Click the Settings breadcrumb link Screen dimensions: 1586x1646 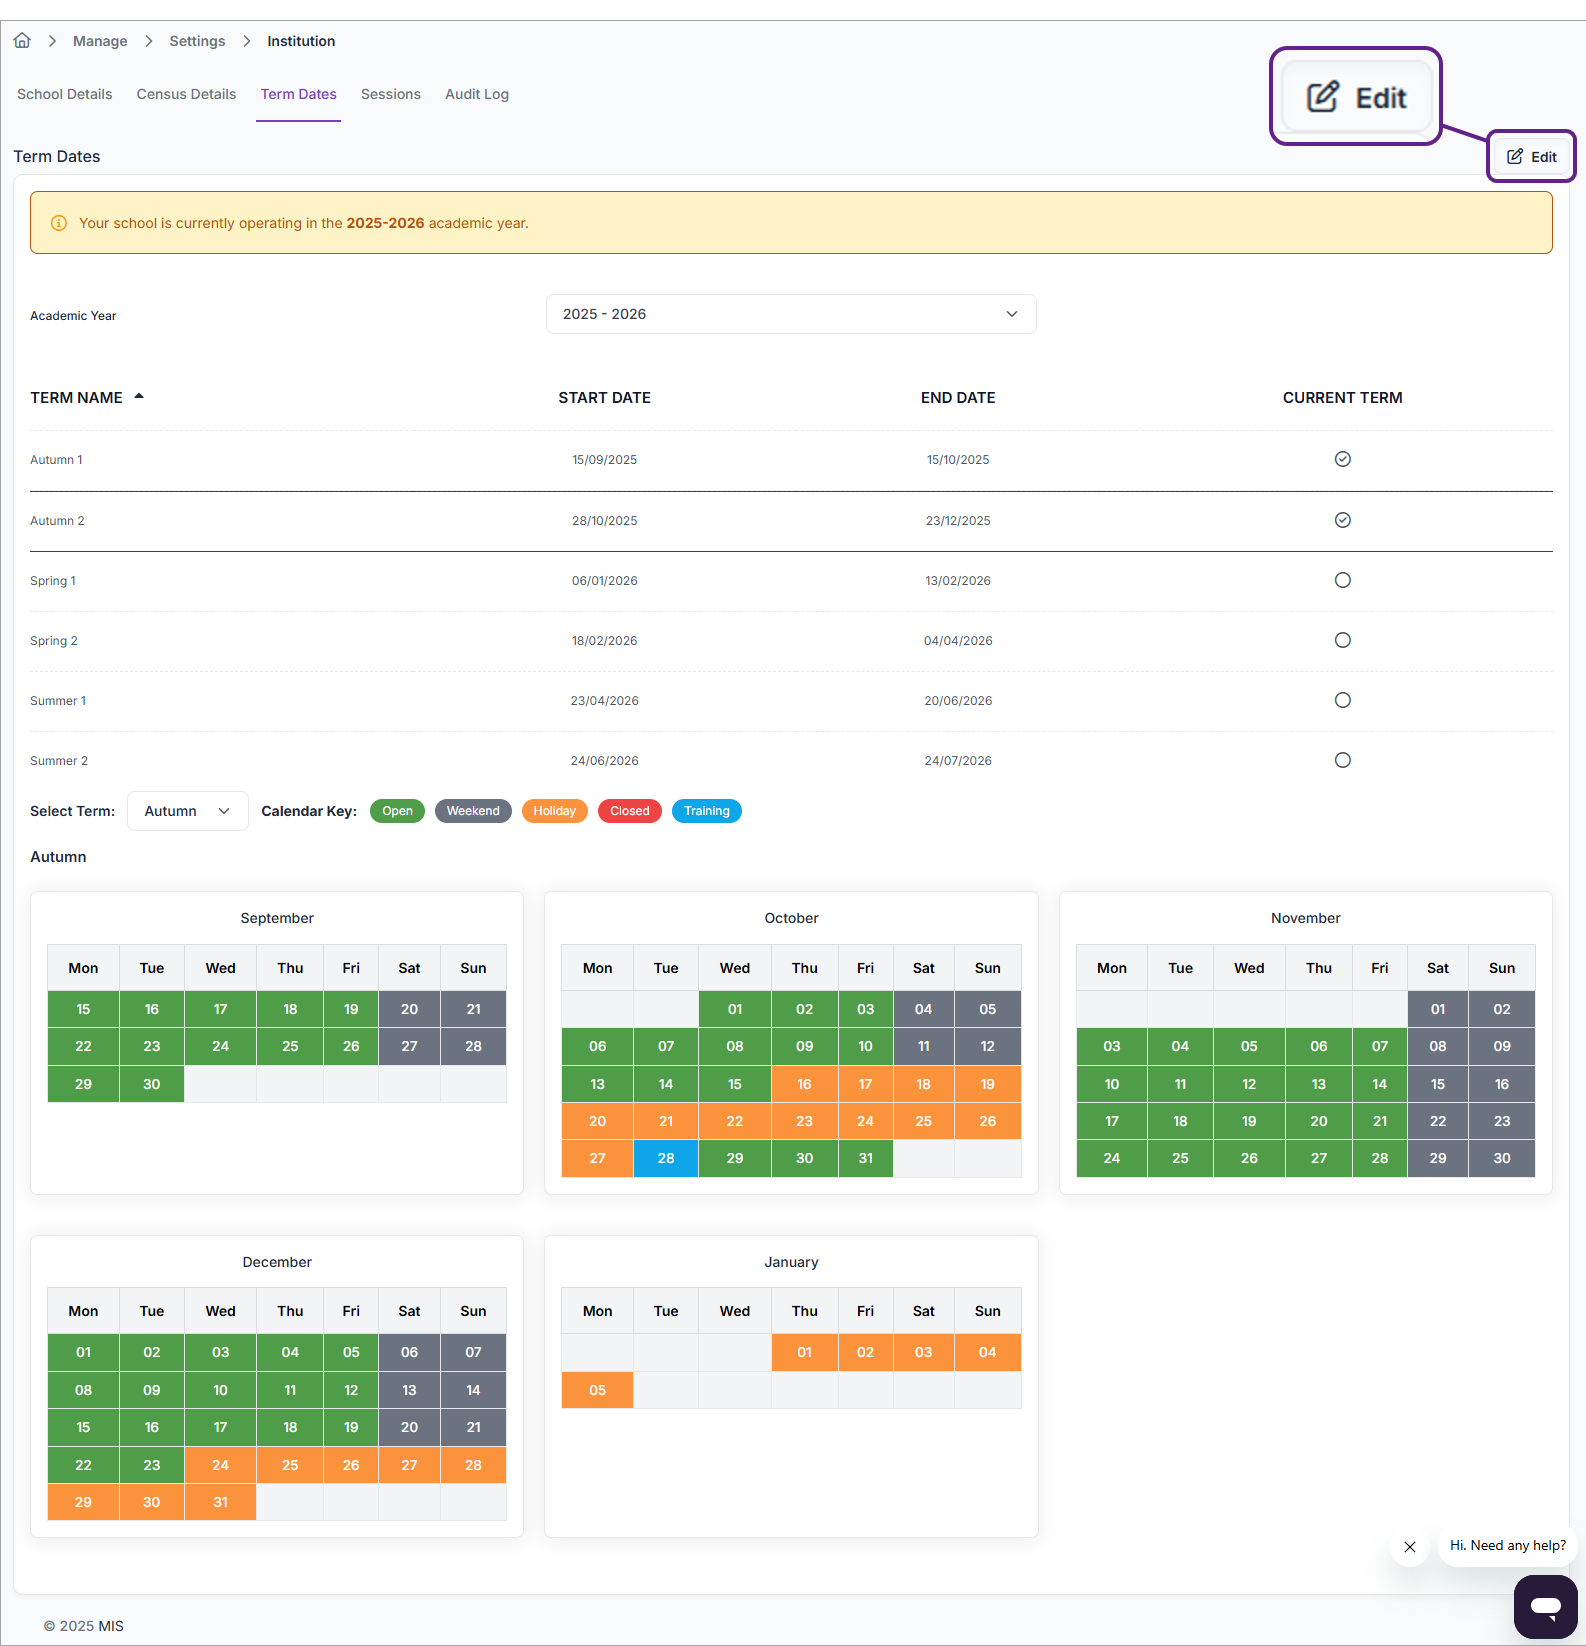197,41
